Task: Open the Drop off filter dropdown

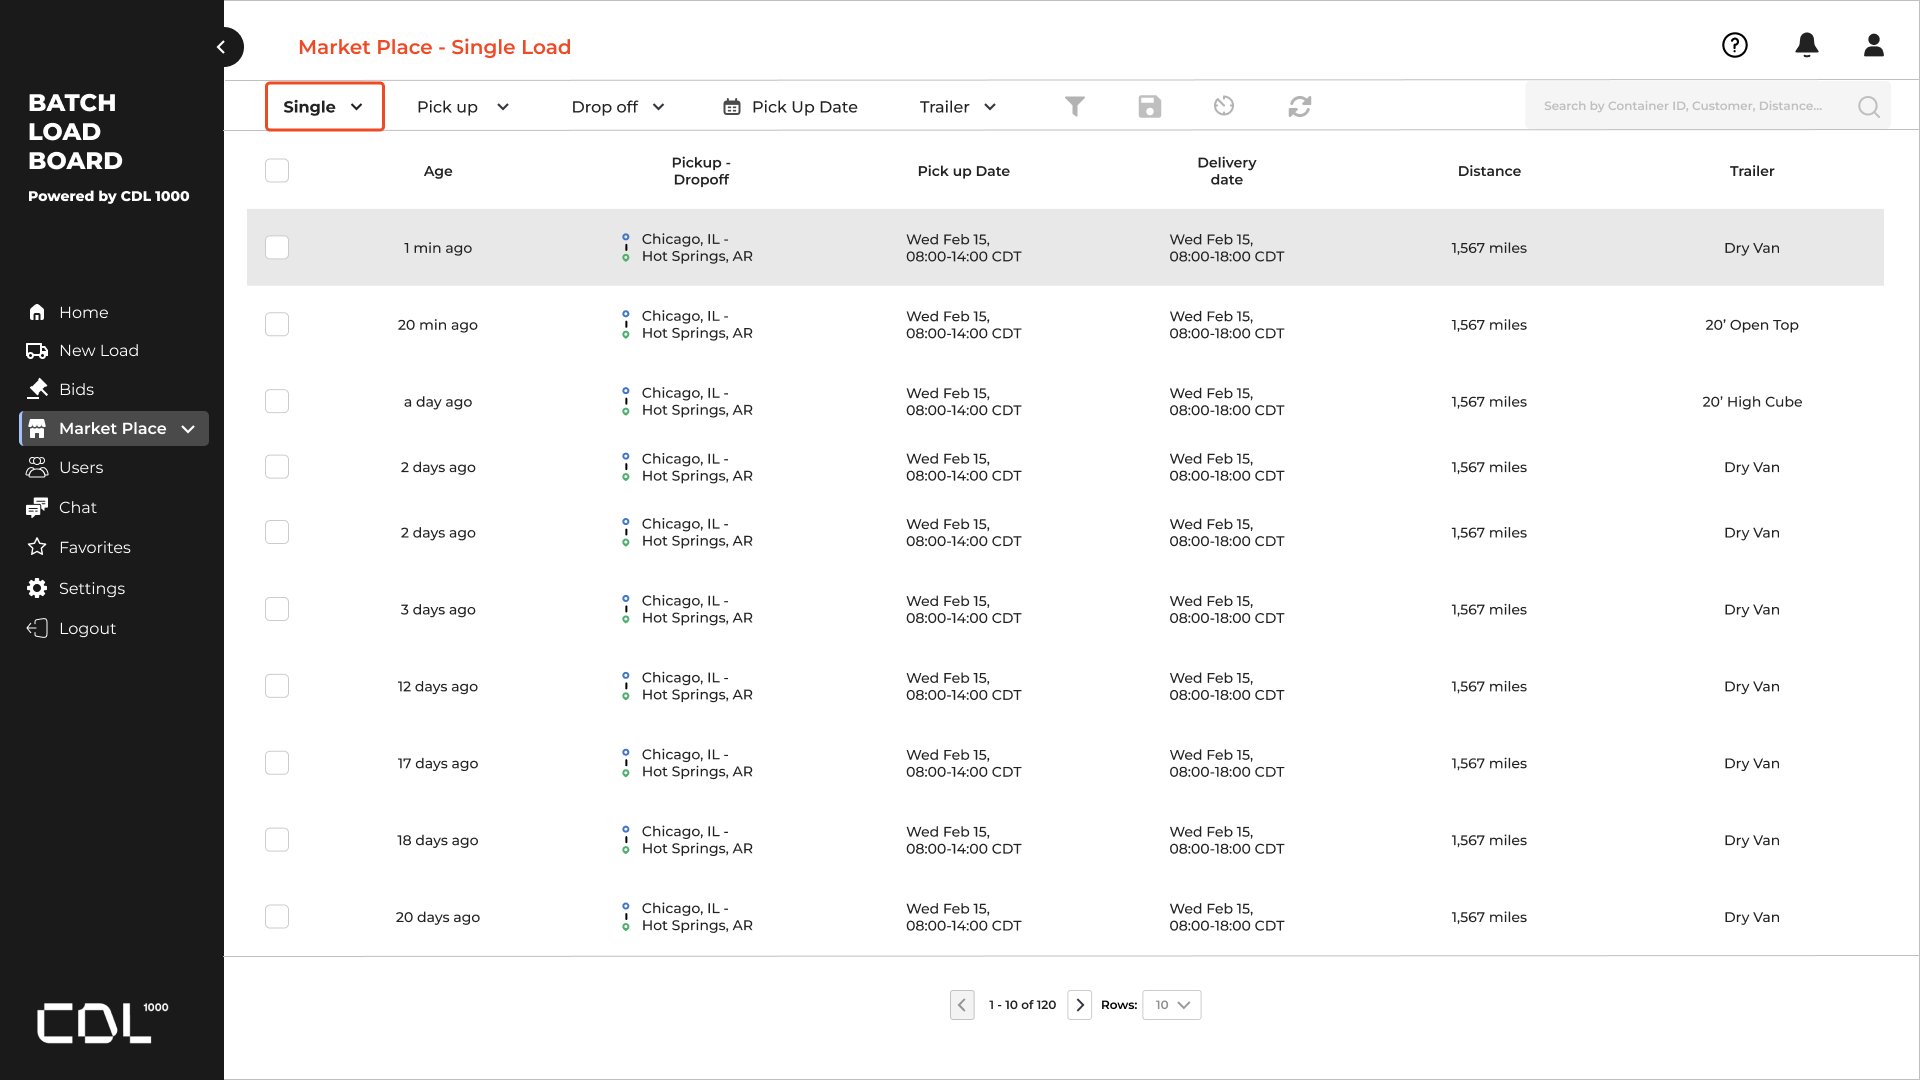Action: [618, 107]
